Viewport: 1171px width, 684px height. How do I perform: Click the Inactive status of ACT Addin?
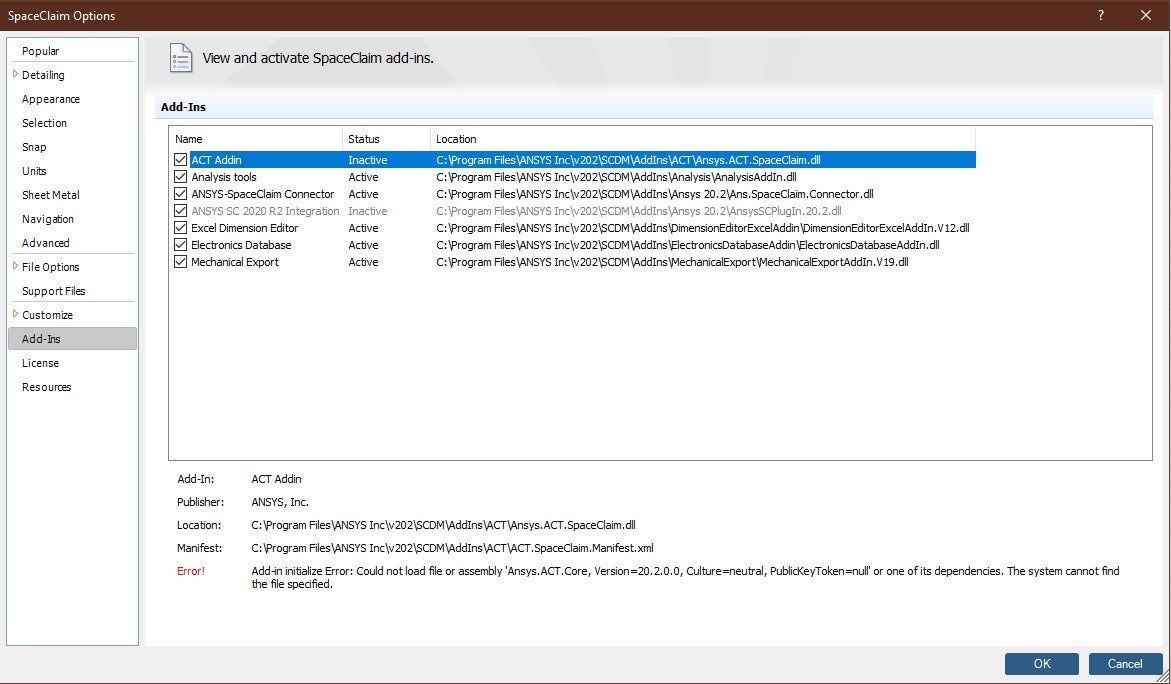(367, 160)
